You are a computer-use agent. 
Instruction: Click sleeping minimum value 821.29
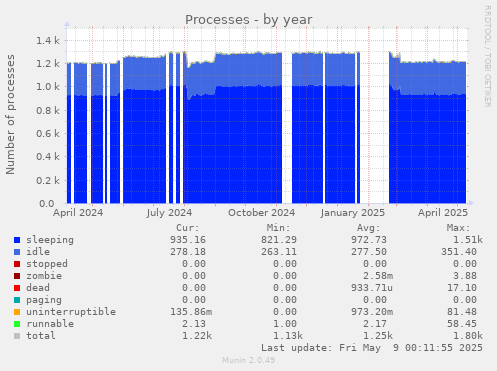point(279,240)
